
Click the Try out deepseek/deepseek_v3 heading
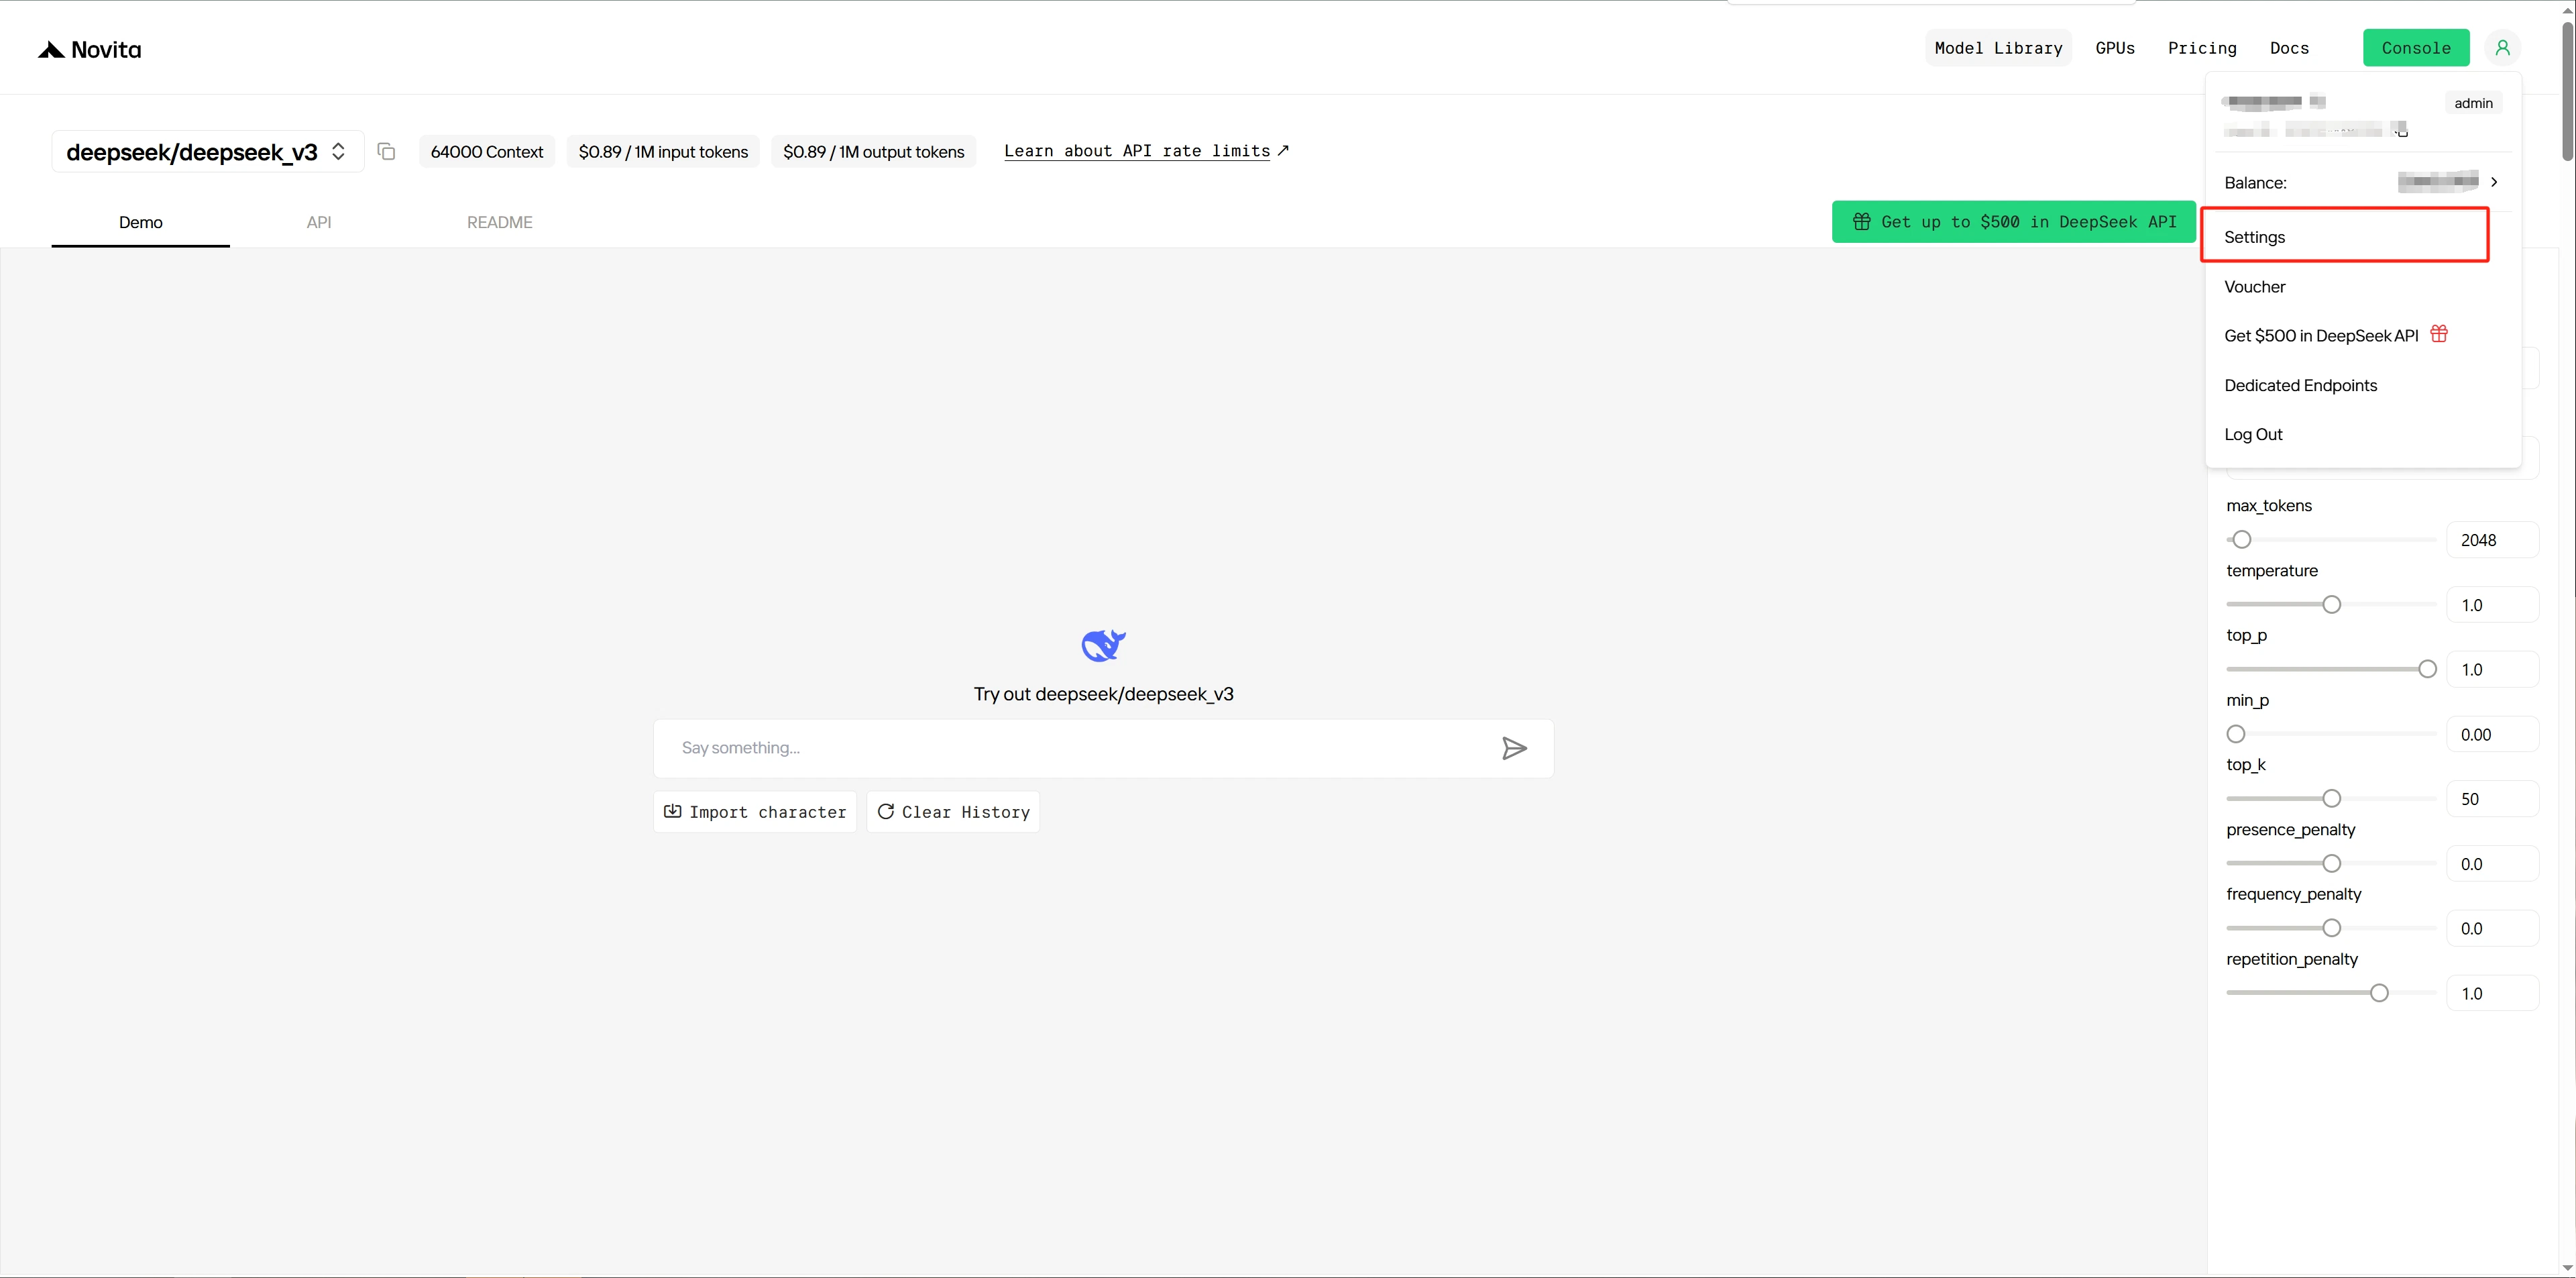click(1103, 694)
